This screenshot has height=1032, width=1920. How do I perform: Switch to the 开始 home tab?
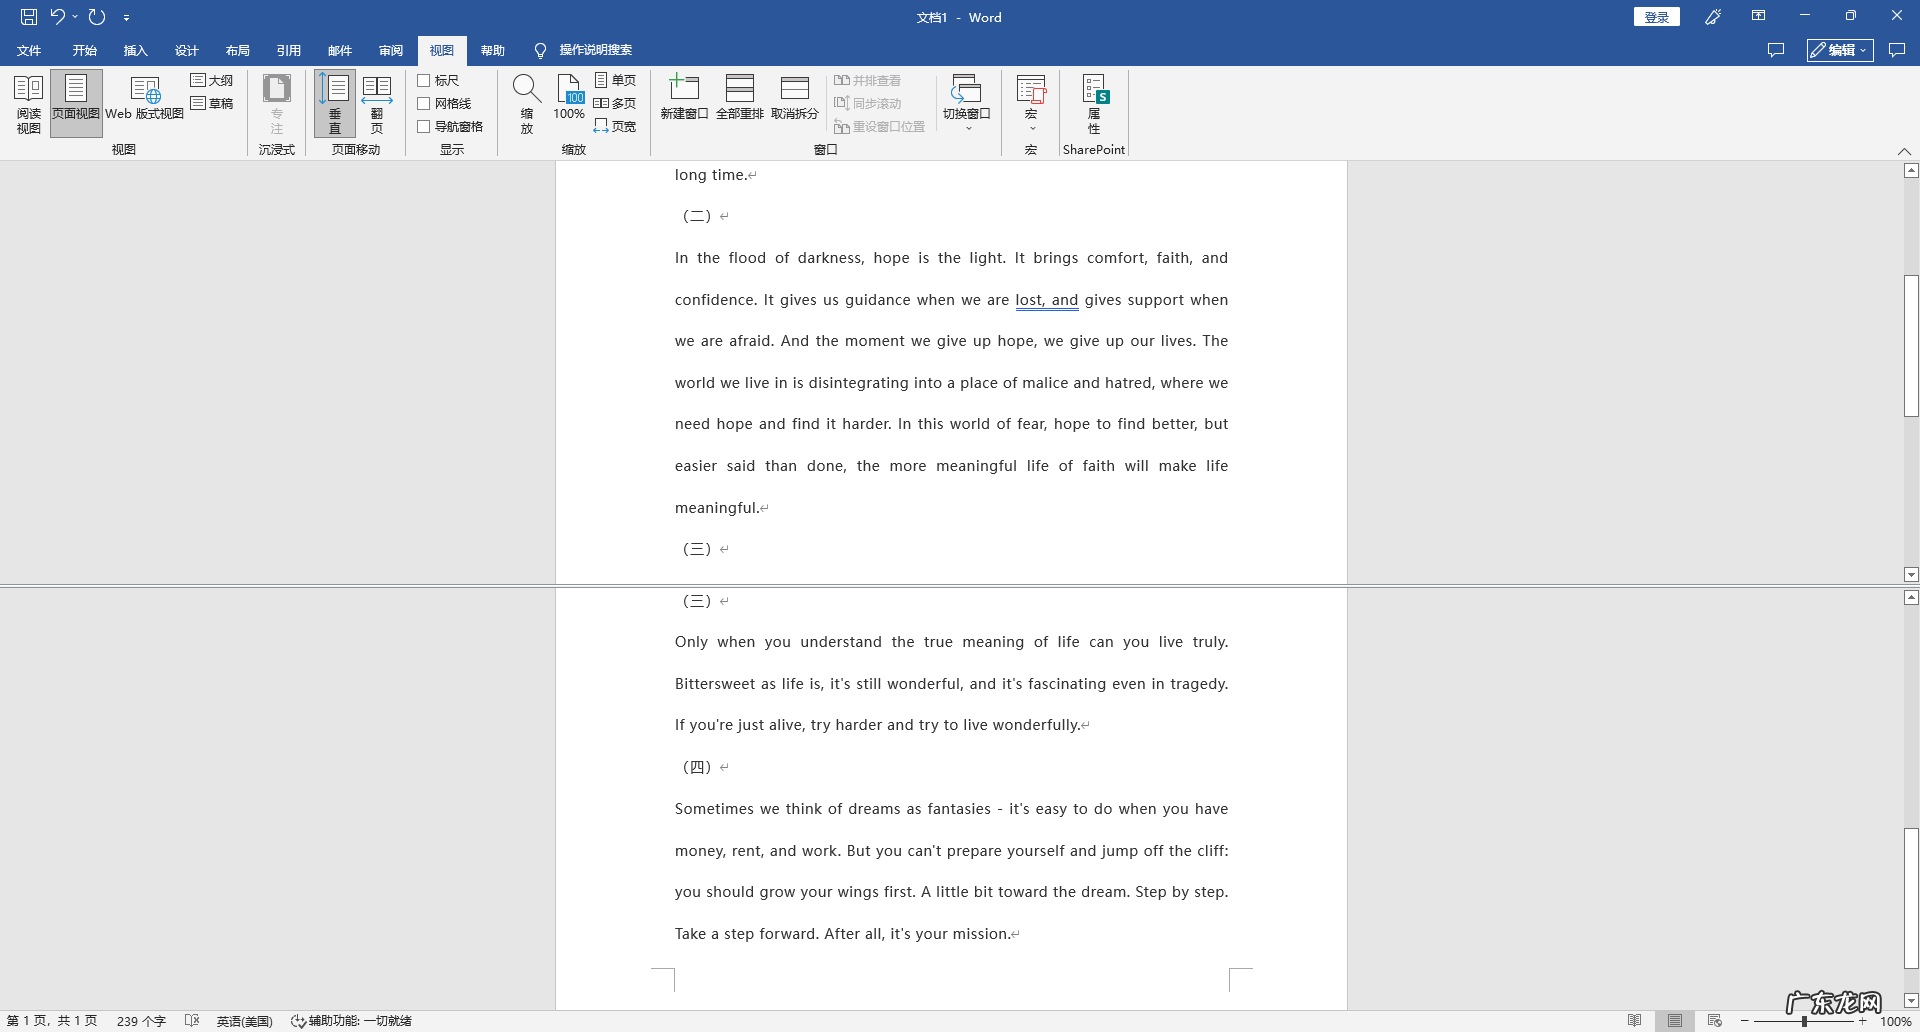(84, 50)
